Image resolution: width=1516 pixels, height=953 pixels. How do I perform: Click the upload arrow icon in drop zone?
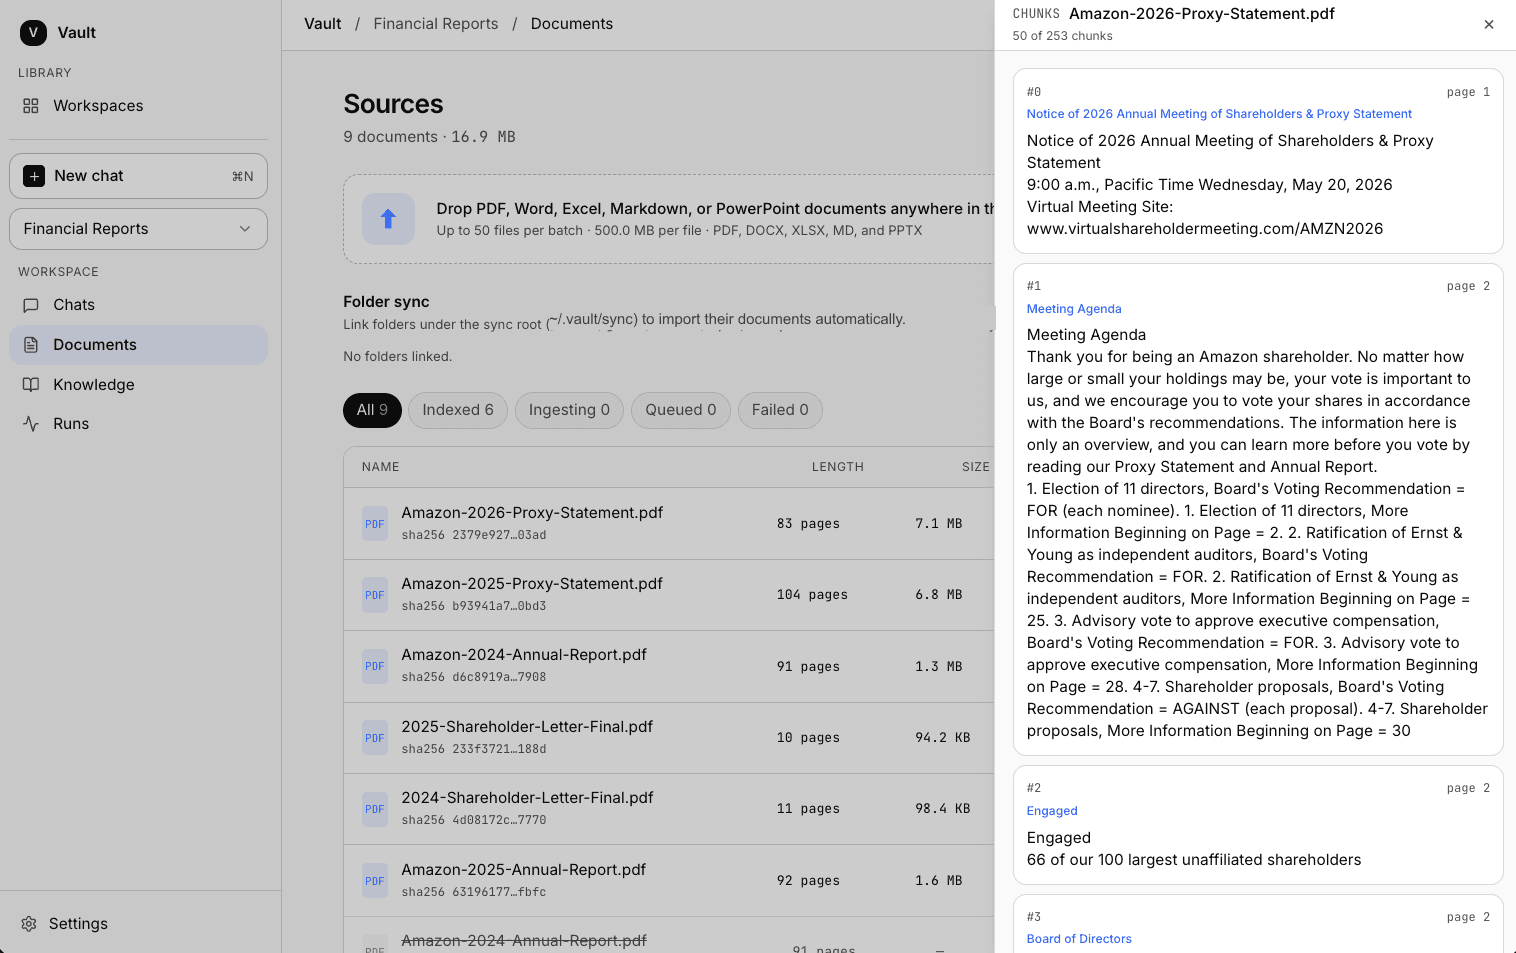pyautogui.click(x=388, y=219)
